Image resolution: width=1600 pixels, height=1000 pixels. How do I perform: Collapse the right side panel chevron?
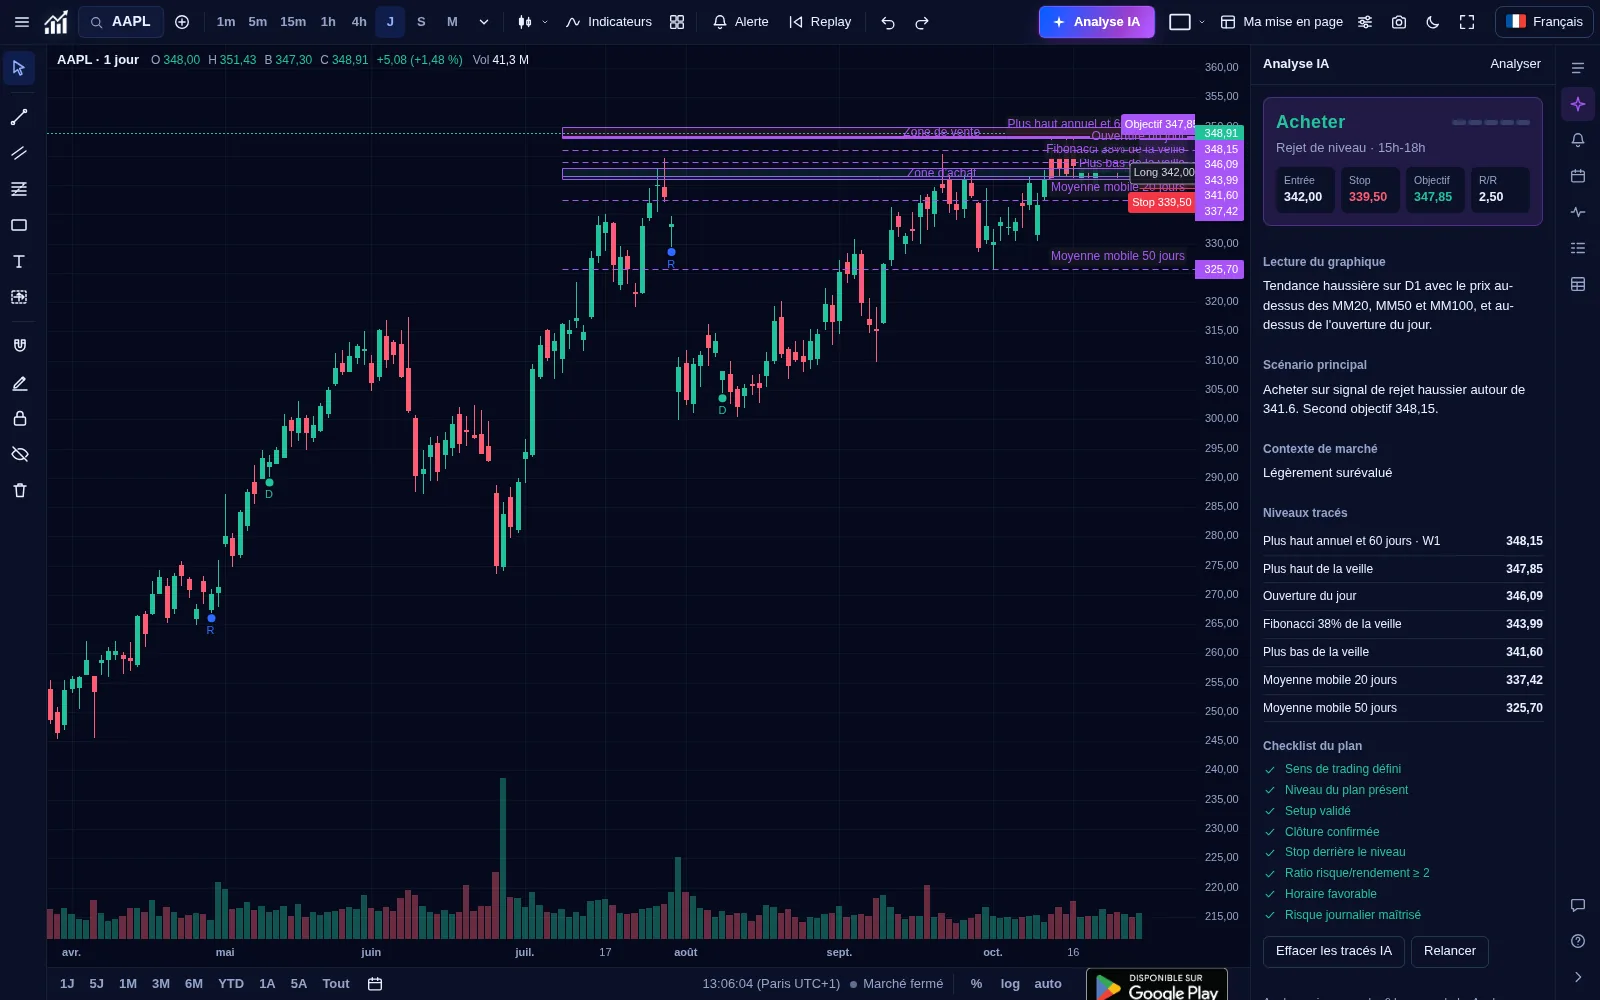tap(1578, 977)
